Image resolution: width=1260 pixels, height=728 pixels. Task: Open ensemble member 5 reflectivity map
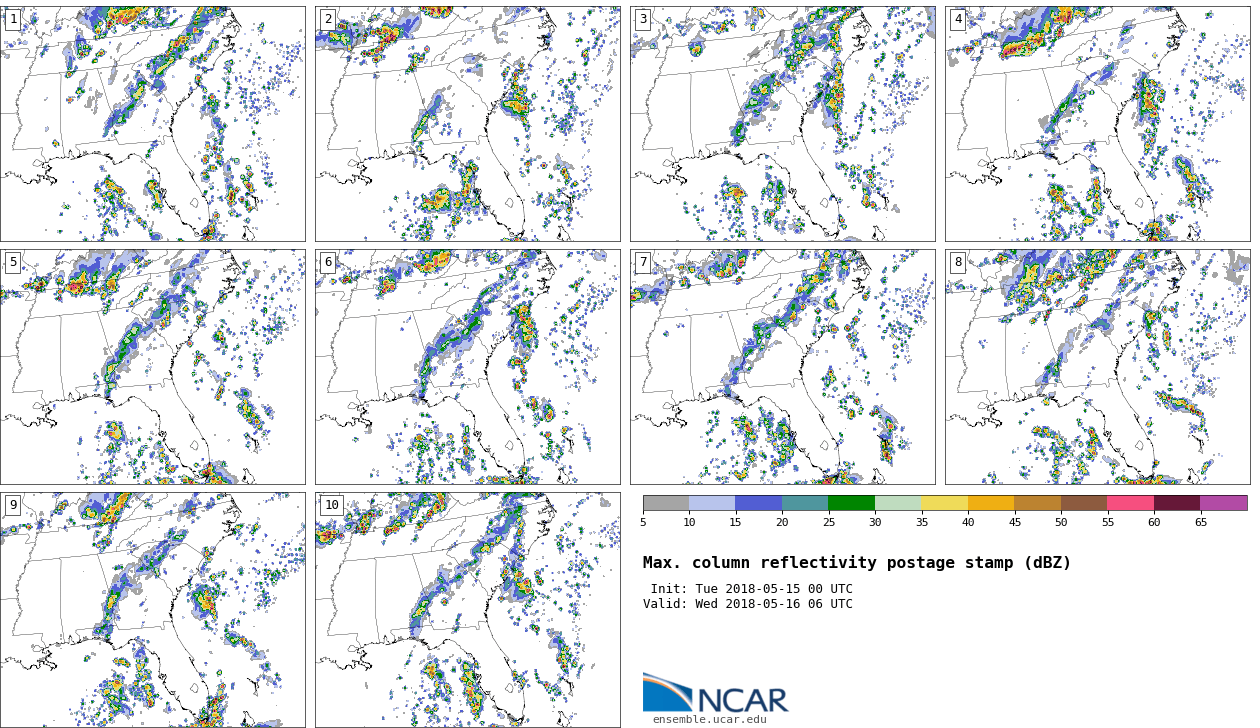point(152,367)
